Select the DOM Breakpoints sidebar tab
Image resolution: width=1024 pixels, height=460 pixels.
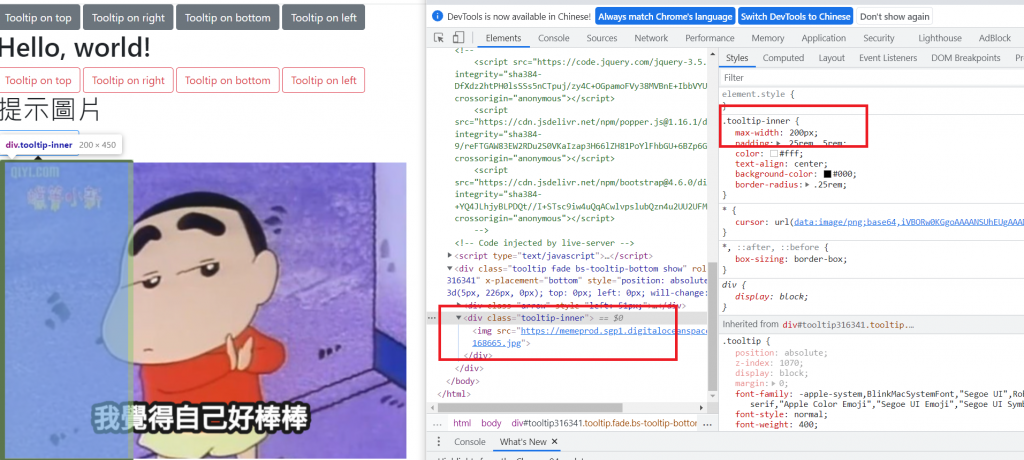[966, 58]
